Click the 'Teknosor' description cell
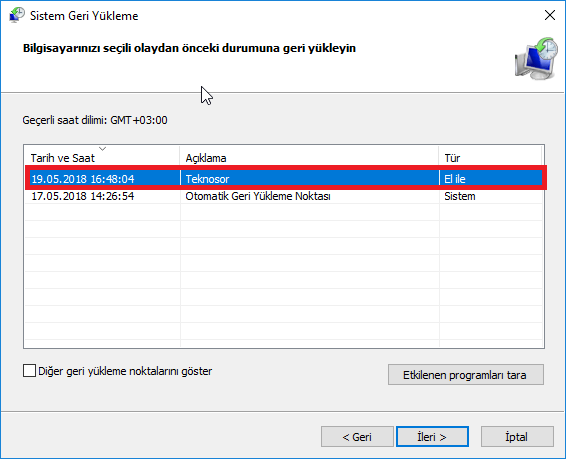The height and width of the screenshot is (459, 566). [207, 179]
